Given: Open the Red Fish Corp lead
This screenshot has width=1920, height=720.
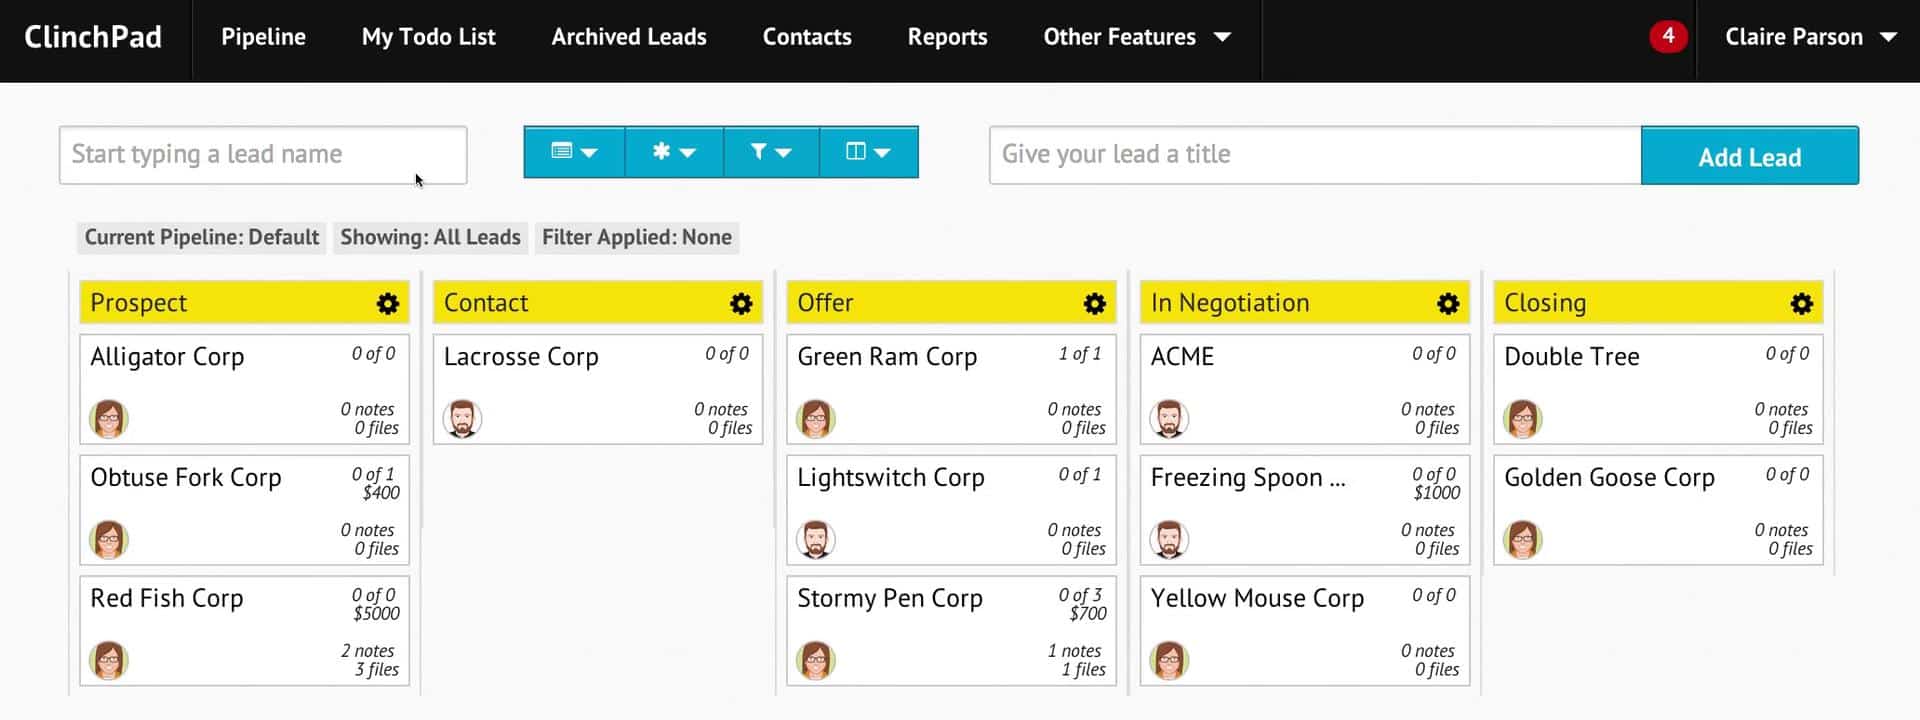Looking at the screenshot, I should pyautogui.click(x=167, y=599).
